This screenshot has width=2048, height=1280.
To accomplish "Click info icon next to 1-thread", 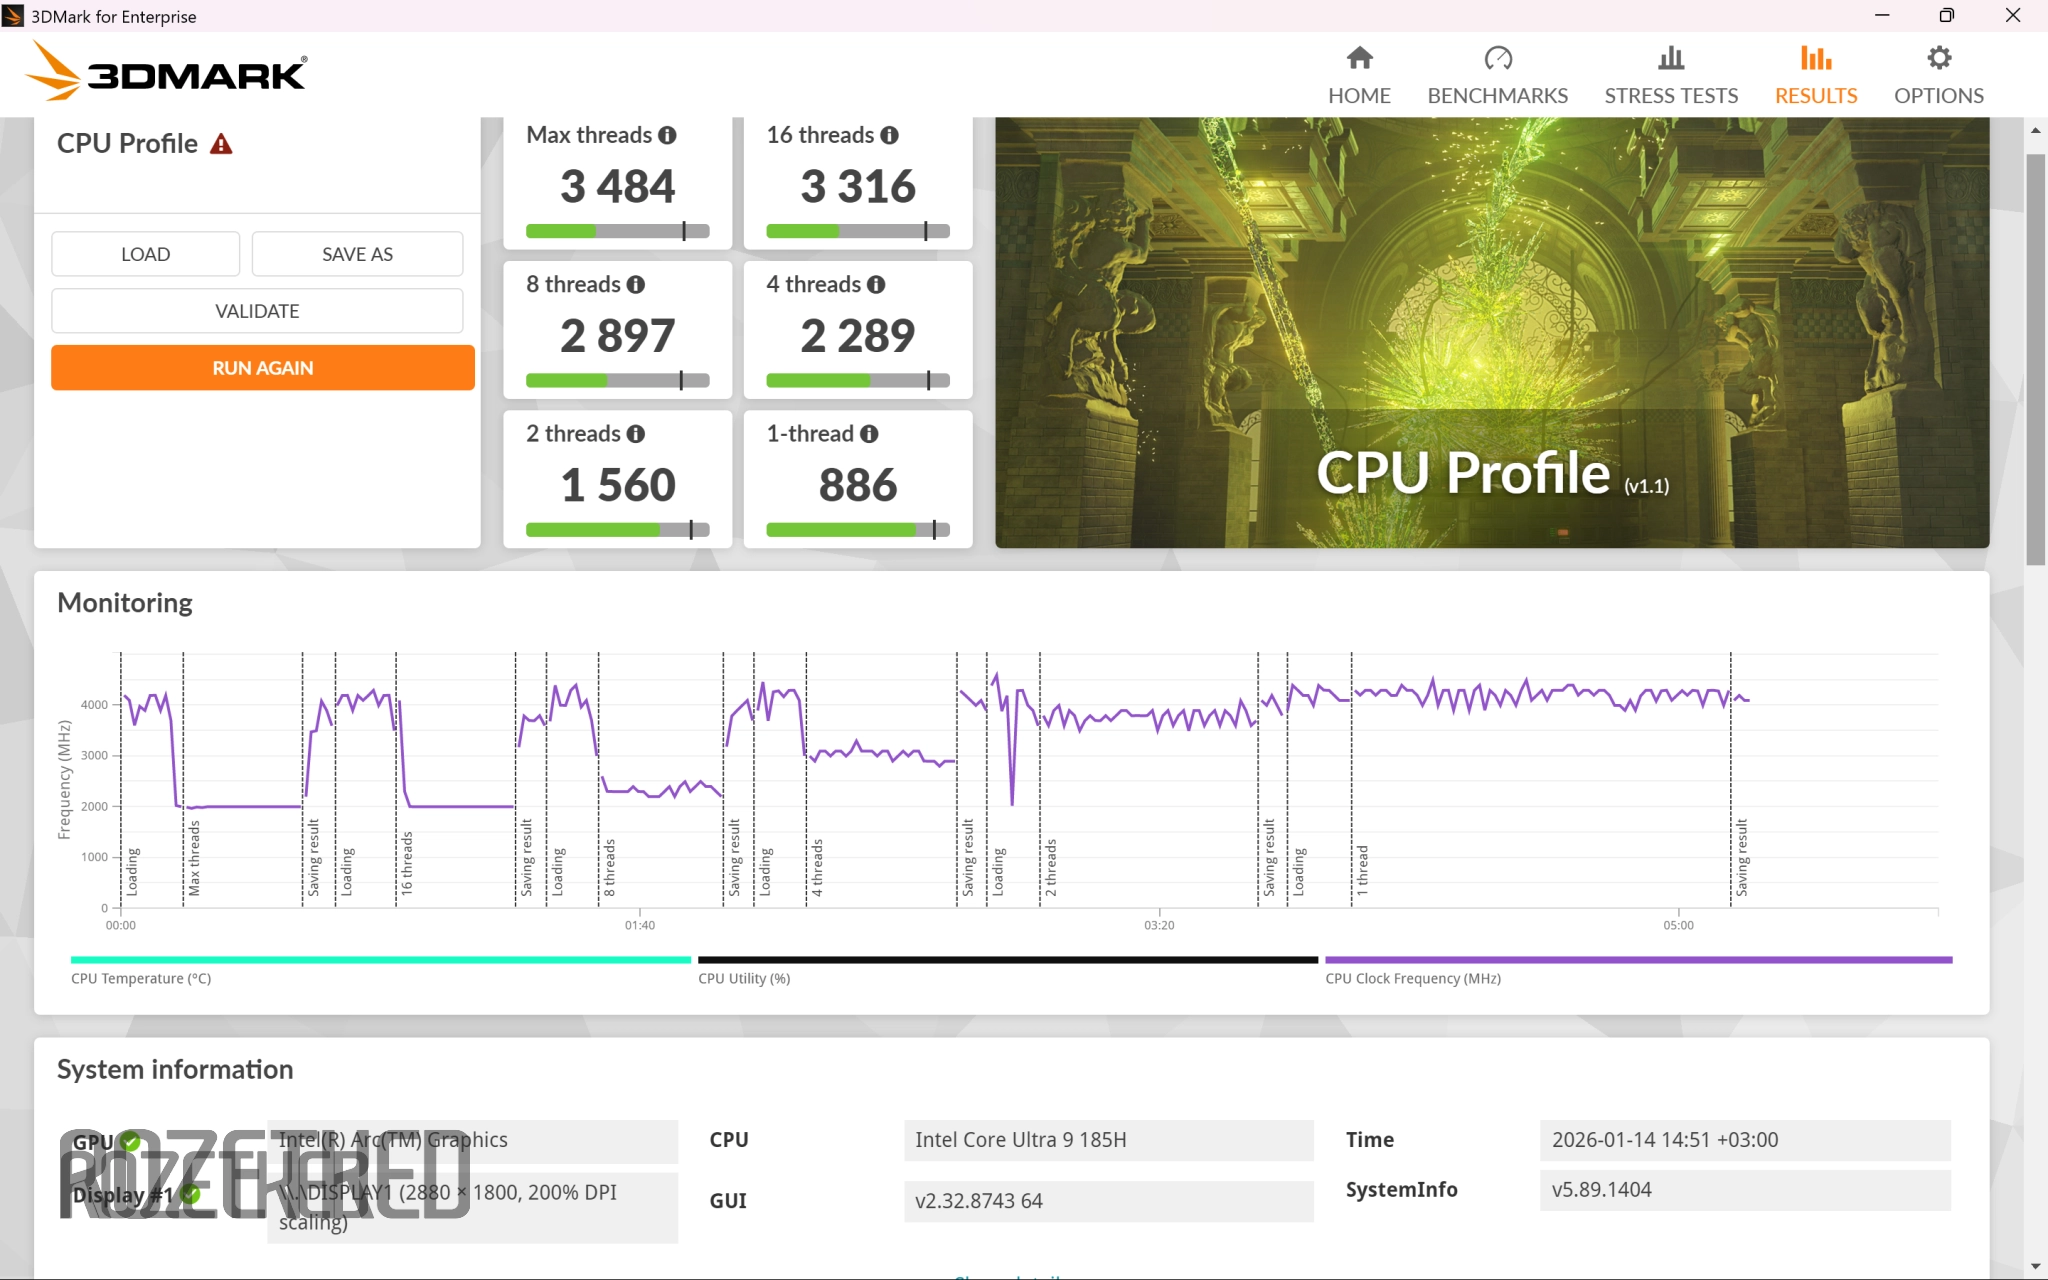I will [x=869, y=434].
